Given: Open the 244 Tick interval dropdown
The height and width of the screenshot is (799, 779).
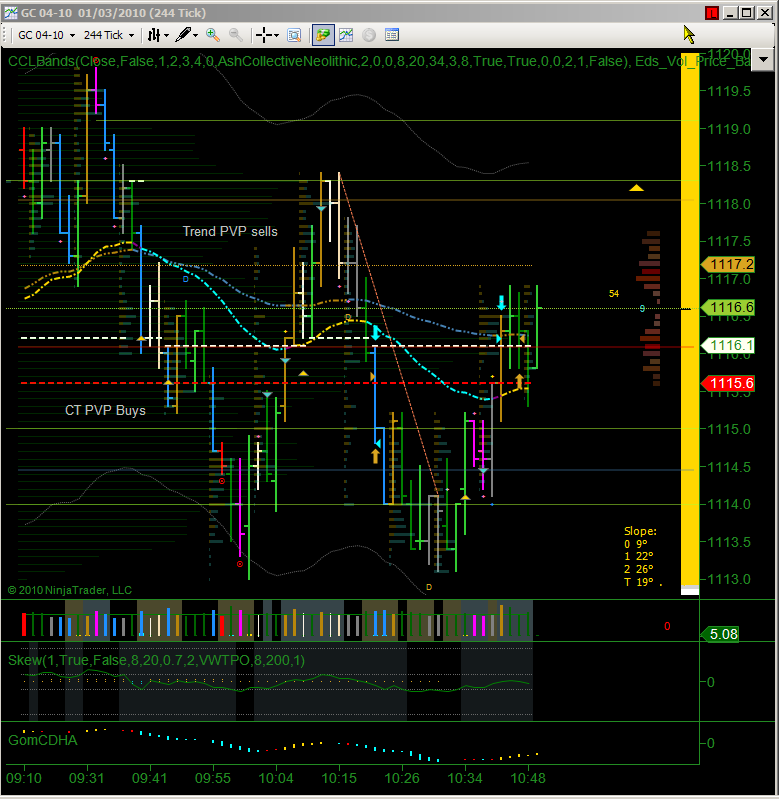Looking at the screenshot, I should pyautogui.click(x=109, y=35).
